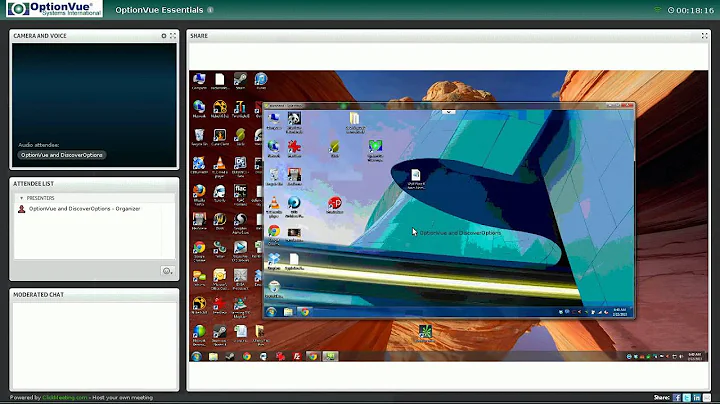Collapse the Presenters group
Image resolution: width=720 pixels, height=404 pixels.
21,198
